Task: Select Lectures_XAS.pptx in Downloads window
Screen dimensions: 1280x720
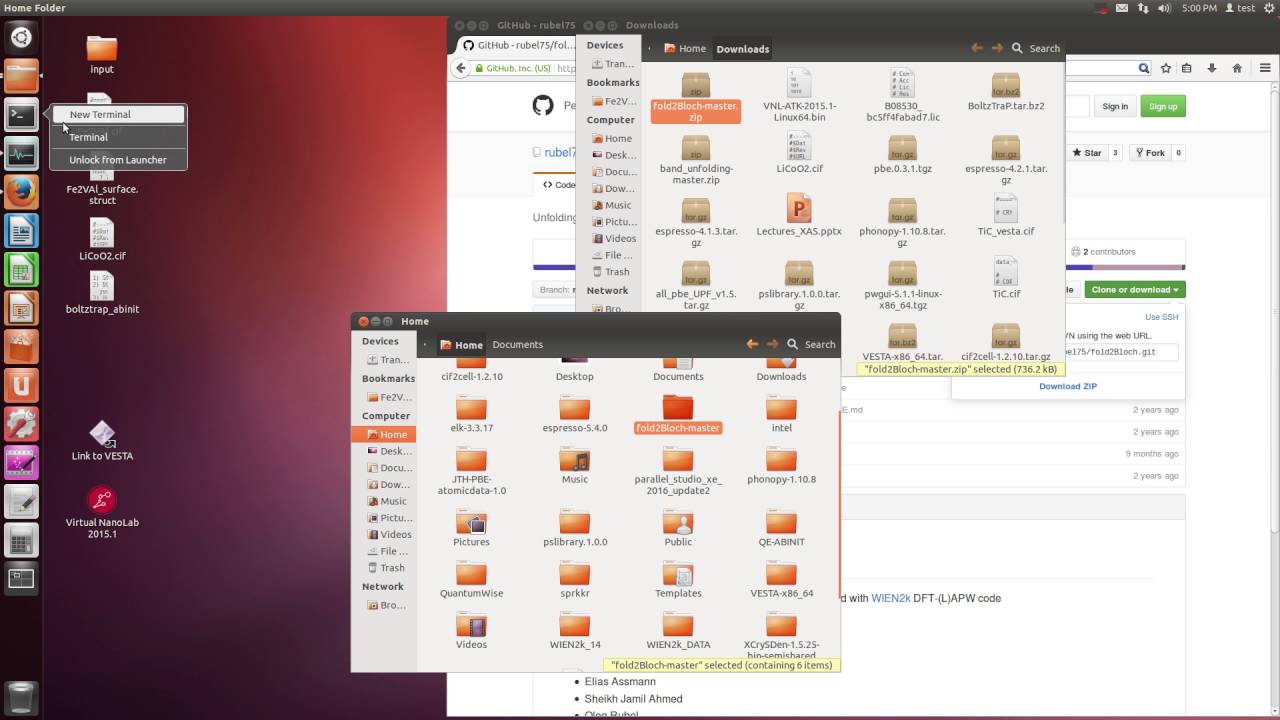Action: point(799,216)
